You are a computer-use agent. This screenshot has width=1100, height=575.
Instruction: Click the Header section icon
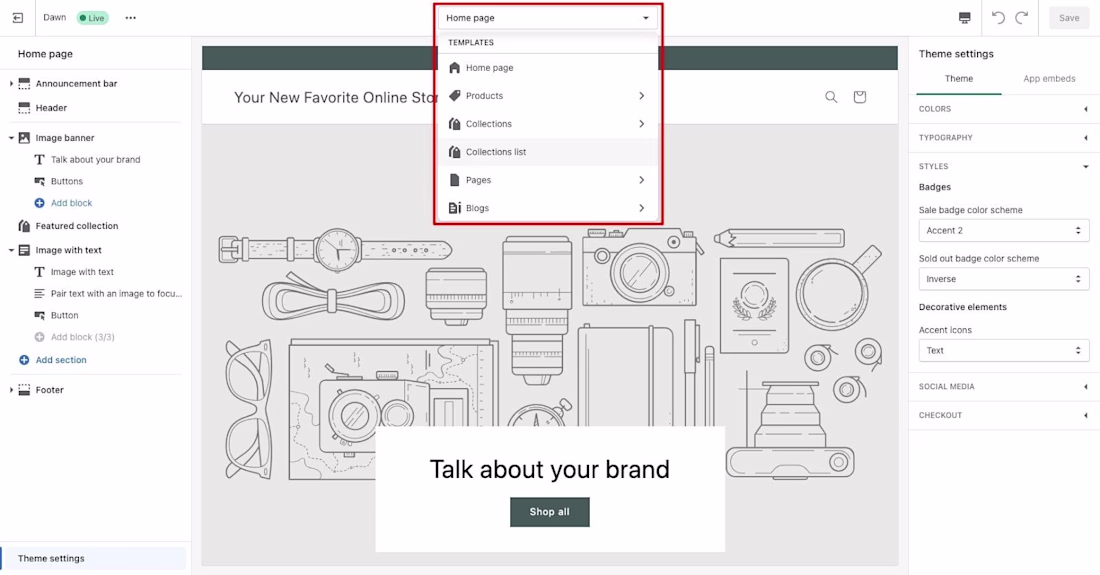(x=24, y=108)
